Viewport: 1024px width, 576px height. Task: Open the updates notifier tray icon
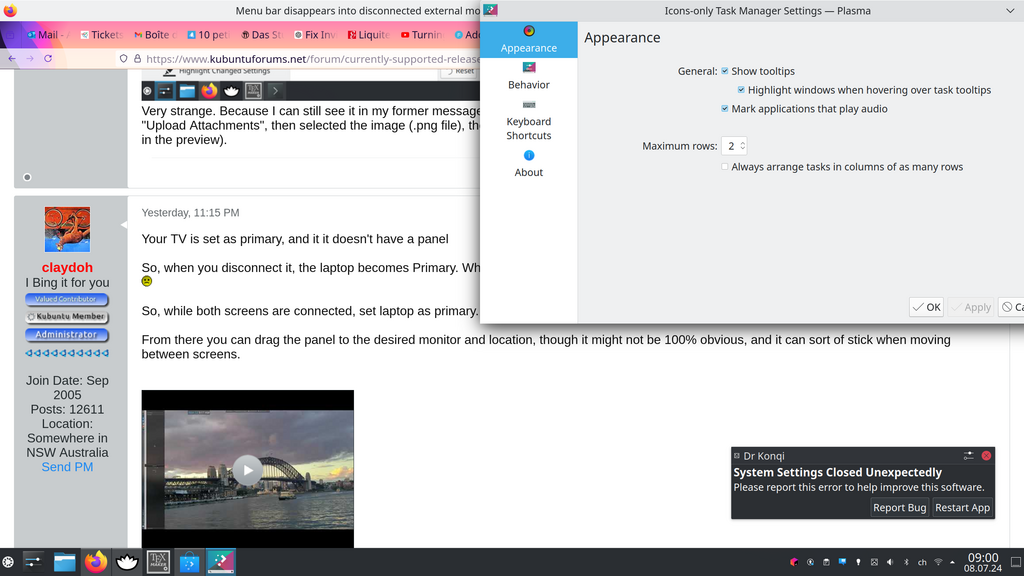click(x=810, y=562)
